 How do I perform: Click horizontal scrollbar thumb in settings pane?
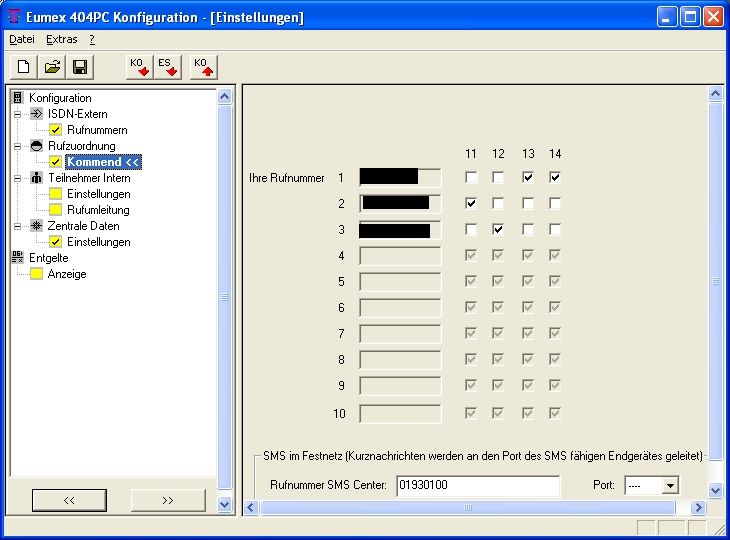[468, 507]
